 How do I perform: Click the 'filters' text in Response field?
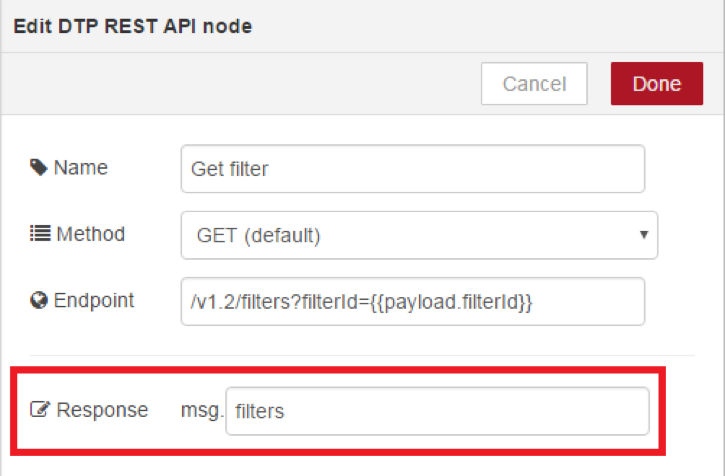[x=259, y=411]
